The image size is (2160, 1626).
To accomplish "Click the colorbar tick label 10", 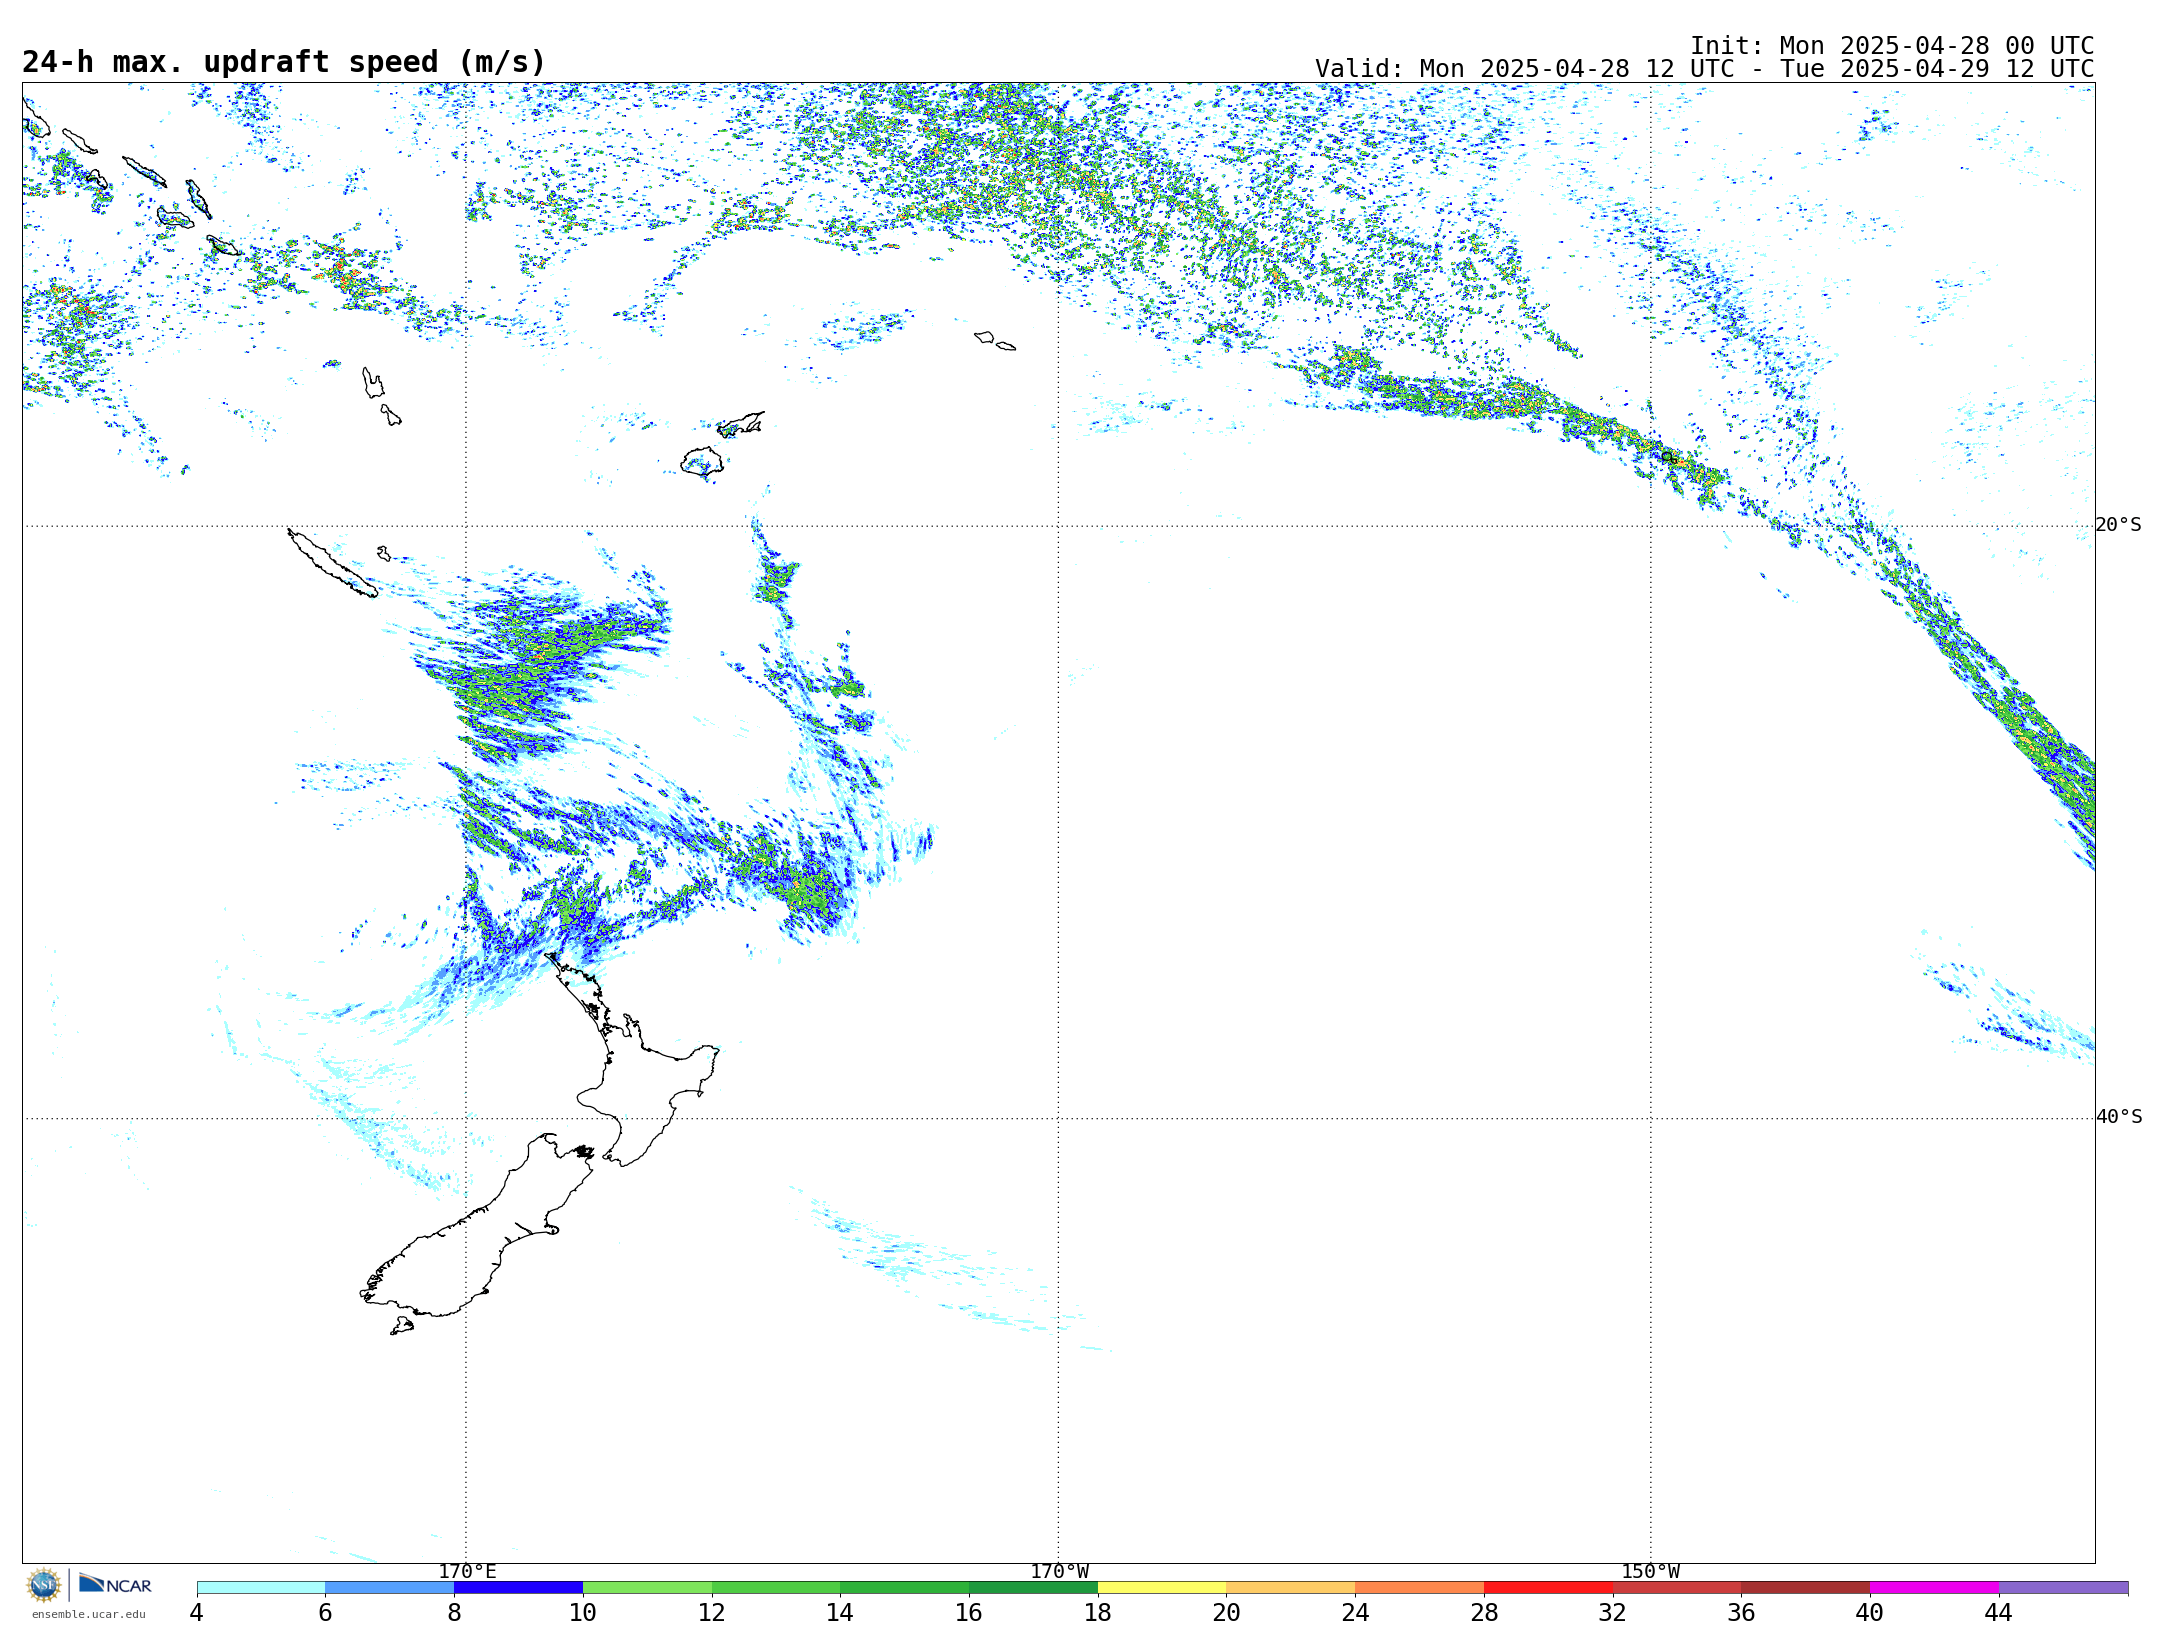I will [583, 1612].
